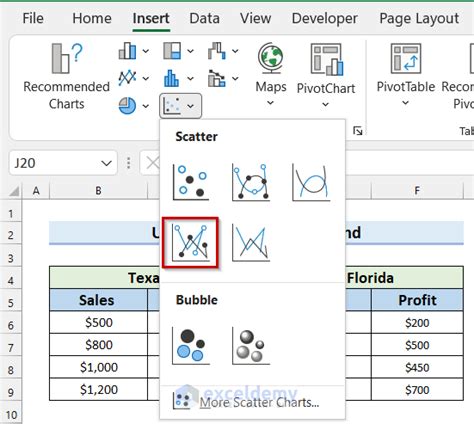Viewport: 474px width, 424px height.
Task: Click the Insert Column or Bar Chart icon
Action: click(x=127, y=51)
